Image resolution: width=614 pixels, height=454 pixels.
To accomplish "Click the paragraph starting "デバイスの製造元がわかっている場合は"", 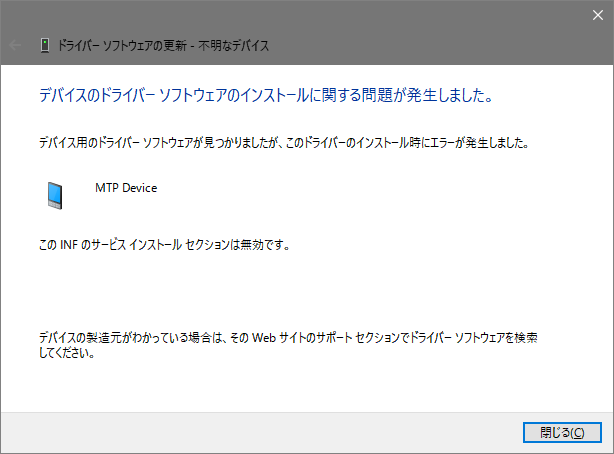I will pyautogui.click(x=288, y=345).
